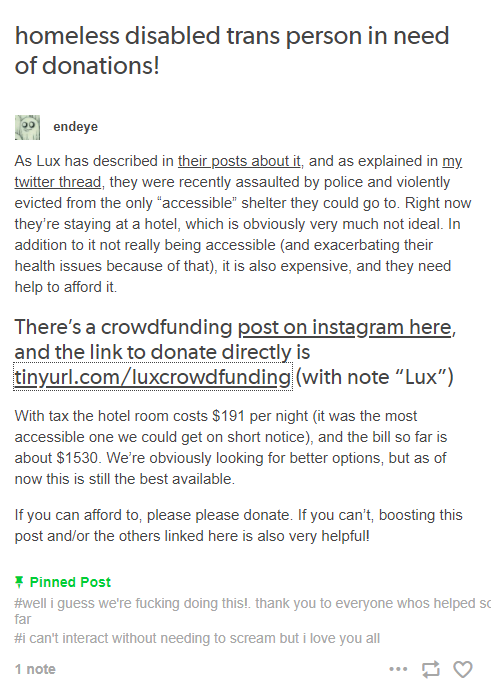Click the paragraph about hotel room costs

coord(231,447)
